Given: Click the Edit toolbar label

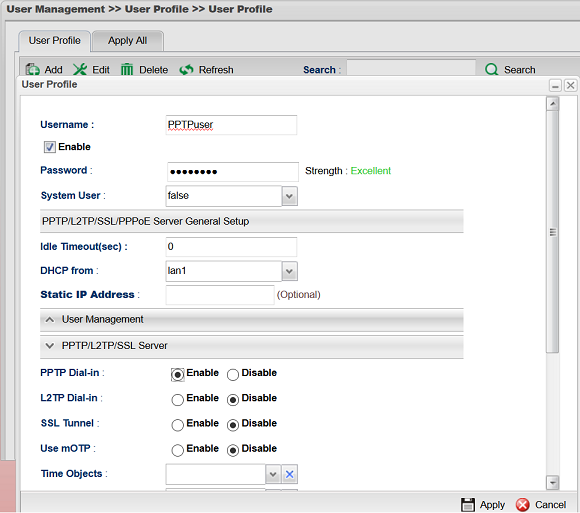Looking at the screenshot, I should pos(101,70).
